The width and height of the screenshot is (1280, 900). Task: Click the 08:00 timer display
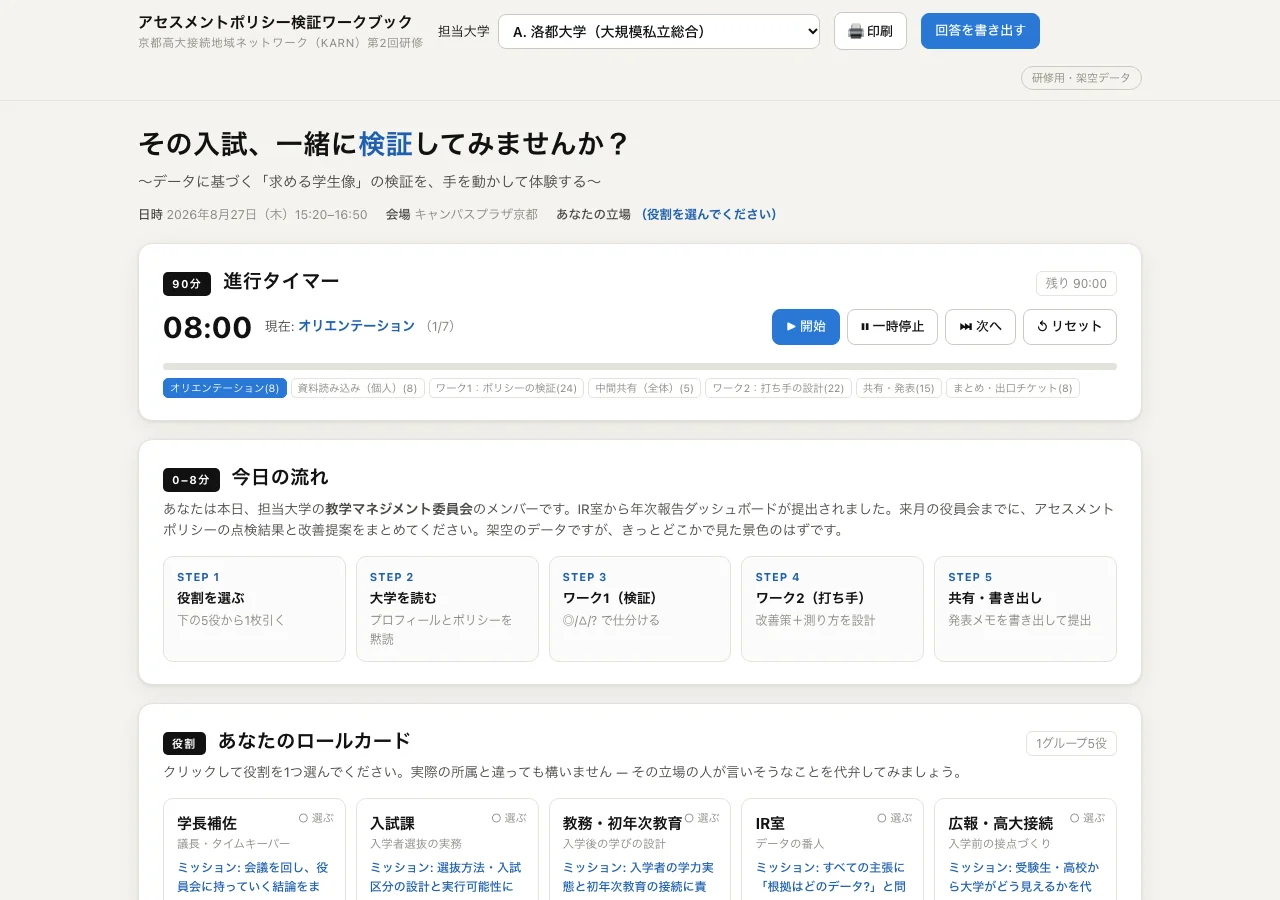click(x=207, y=327)
